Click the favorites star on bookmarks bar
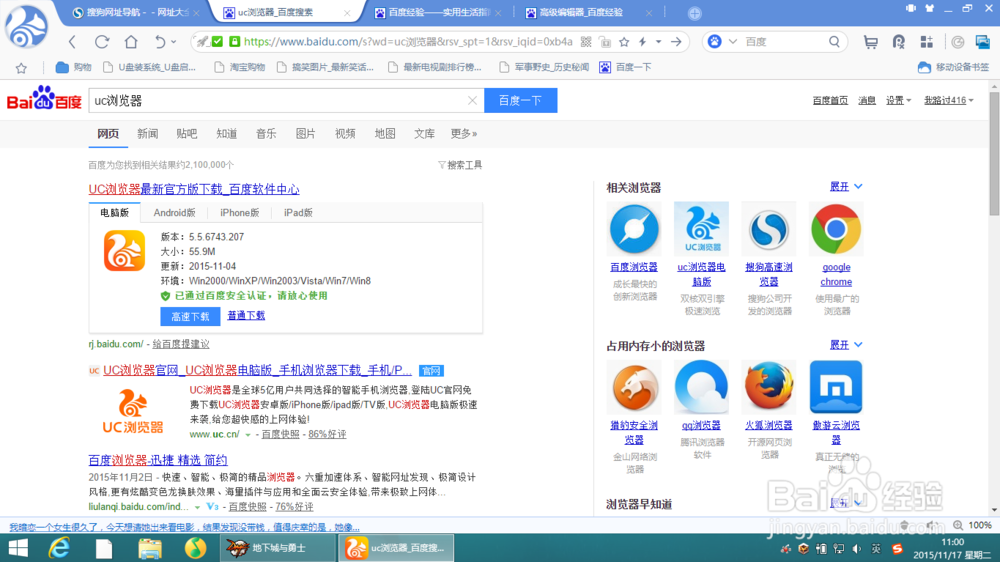Screen dimensions: 1000x562 [21, 68]
